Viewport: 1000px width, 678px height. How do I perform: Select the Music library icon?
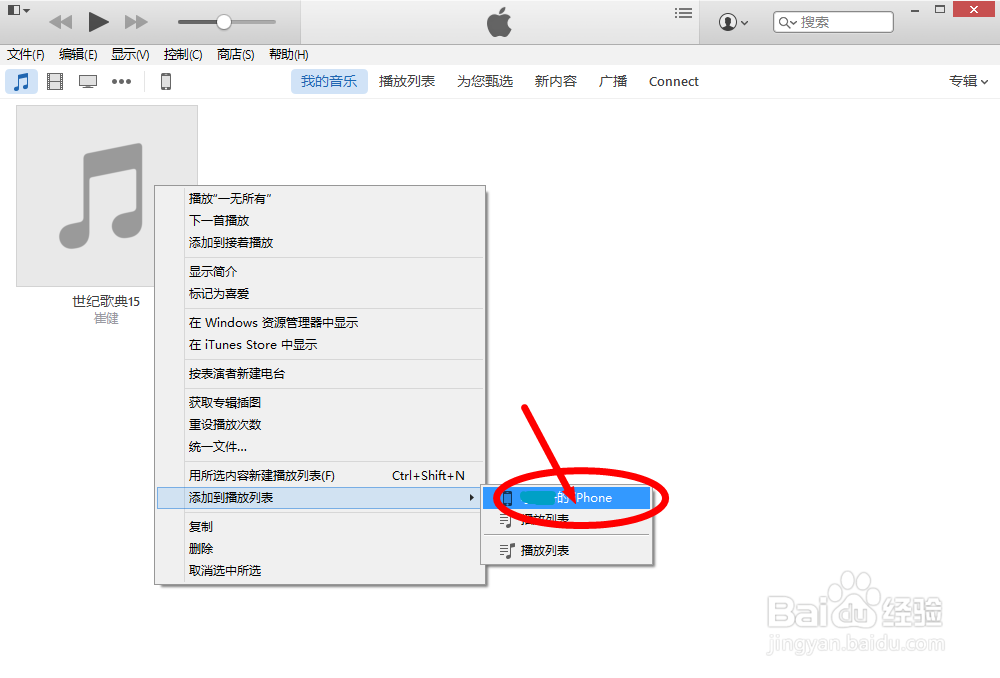tap(20, 81)
